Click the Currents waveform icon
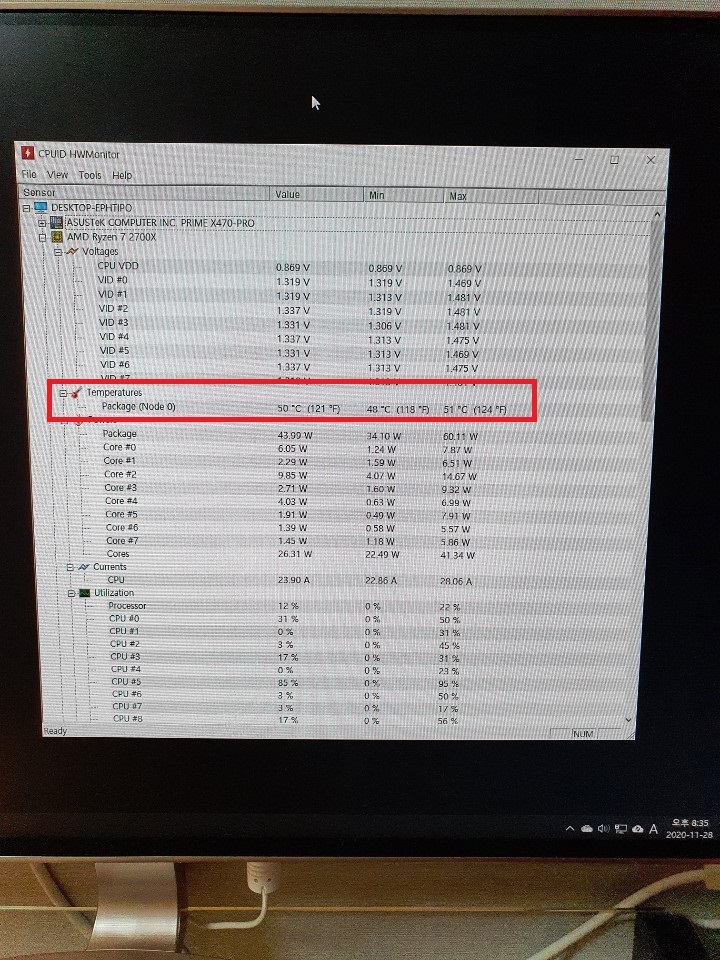720x960 pixels. pos(84,567)
